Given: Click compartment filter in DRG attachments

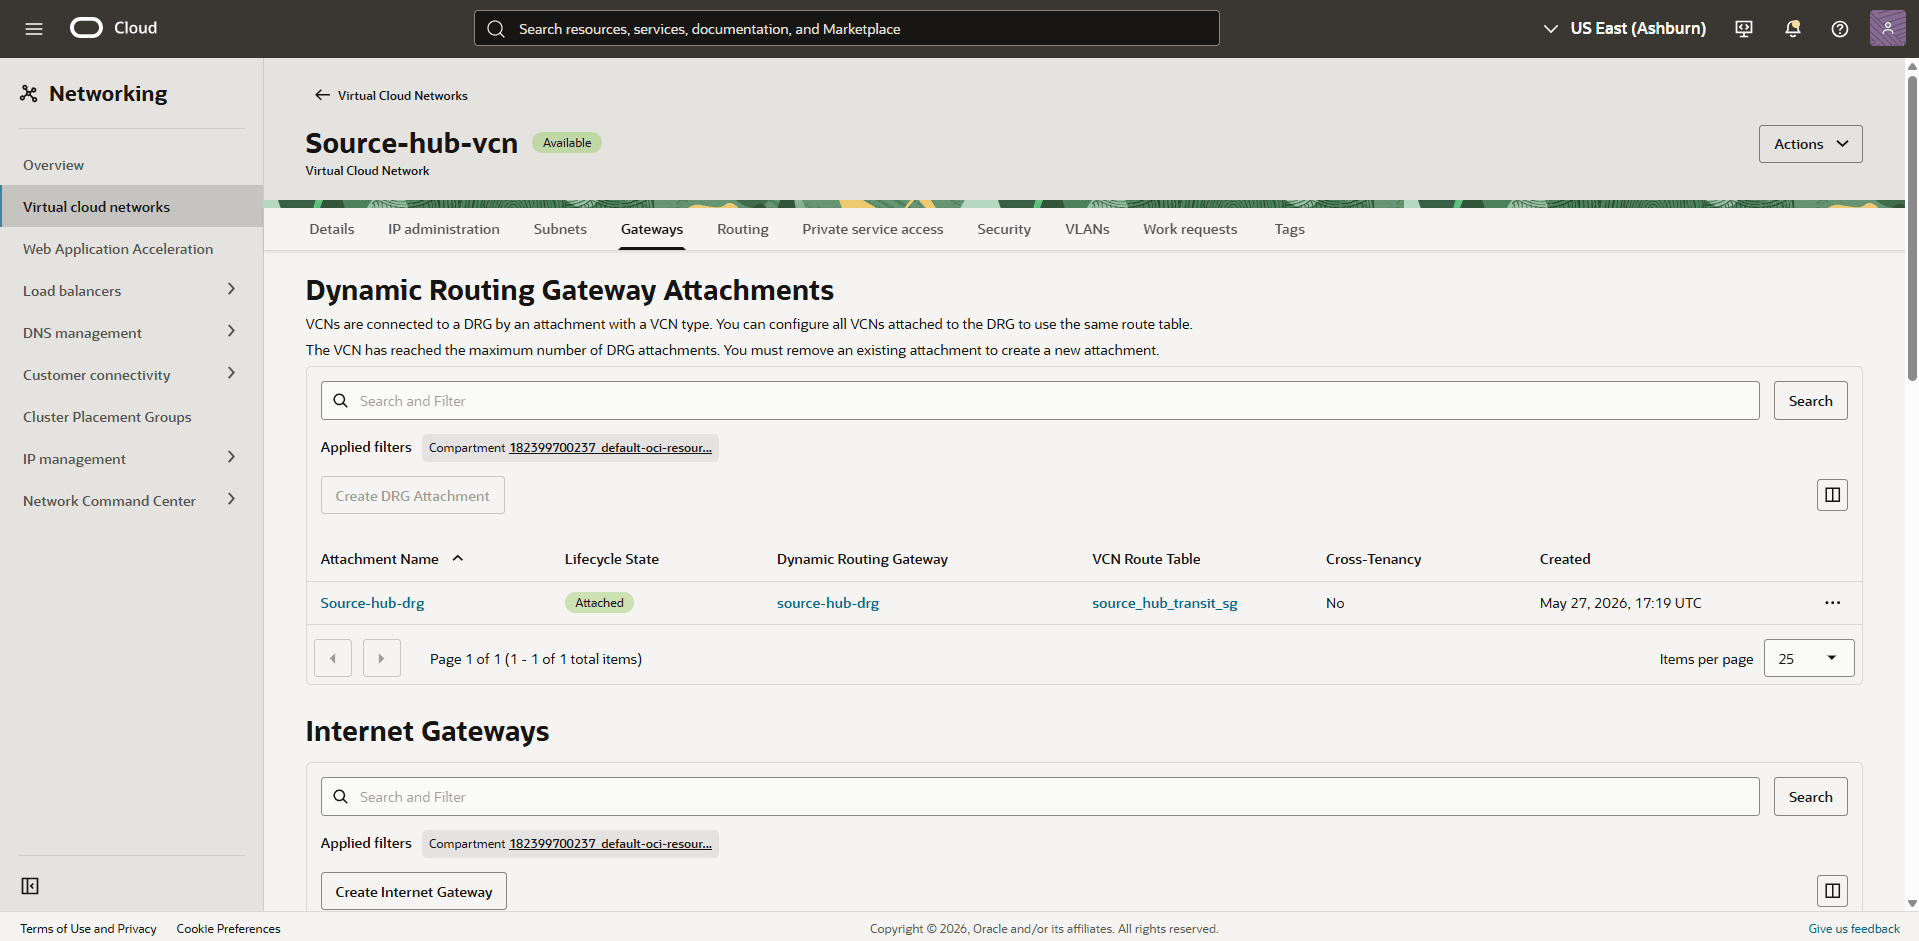Looking at the screenshot, I should (570, 448).
